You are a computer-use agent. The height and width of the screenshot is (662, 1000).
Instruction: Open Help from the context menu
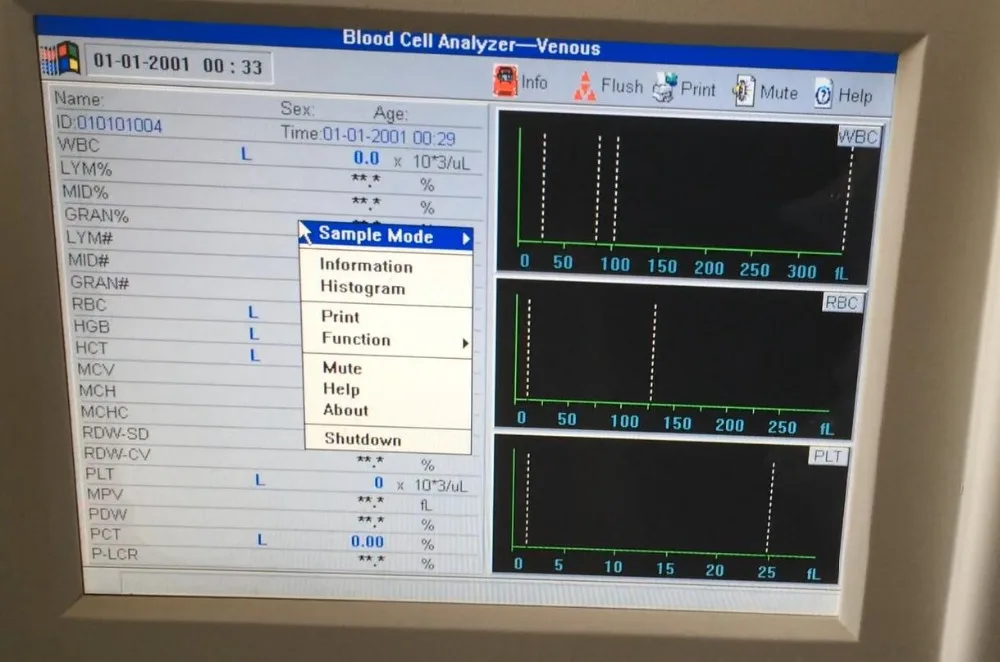pos(341,389)
